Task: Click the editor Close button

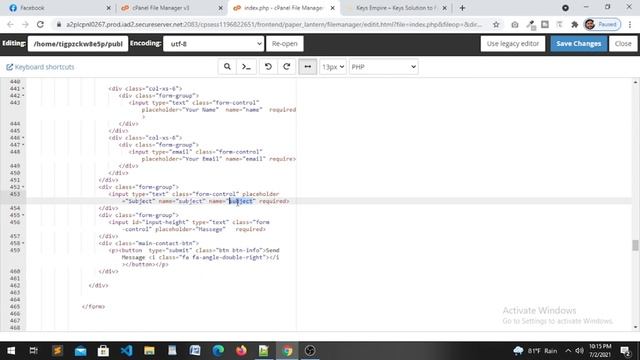Action: pos(623,44)
